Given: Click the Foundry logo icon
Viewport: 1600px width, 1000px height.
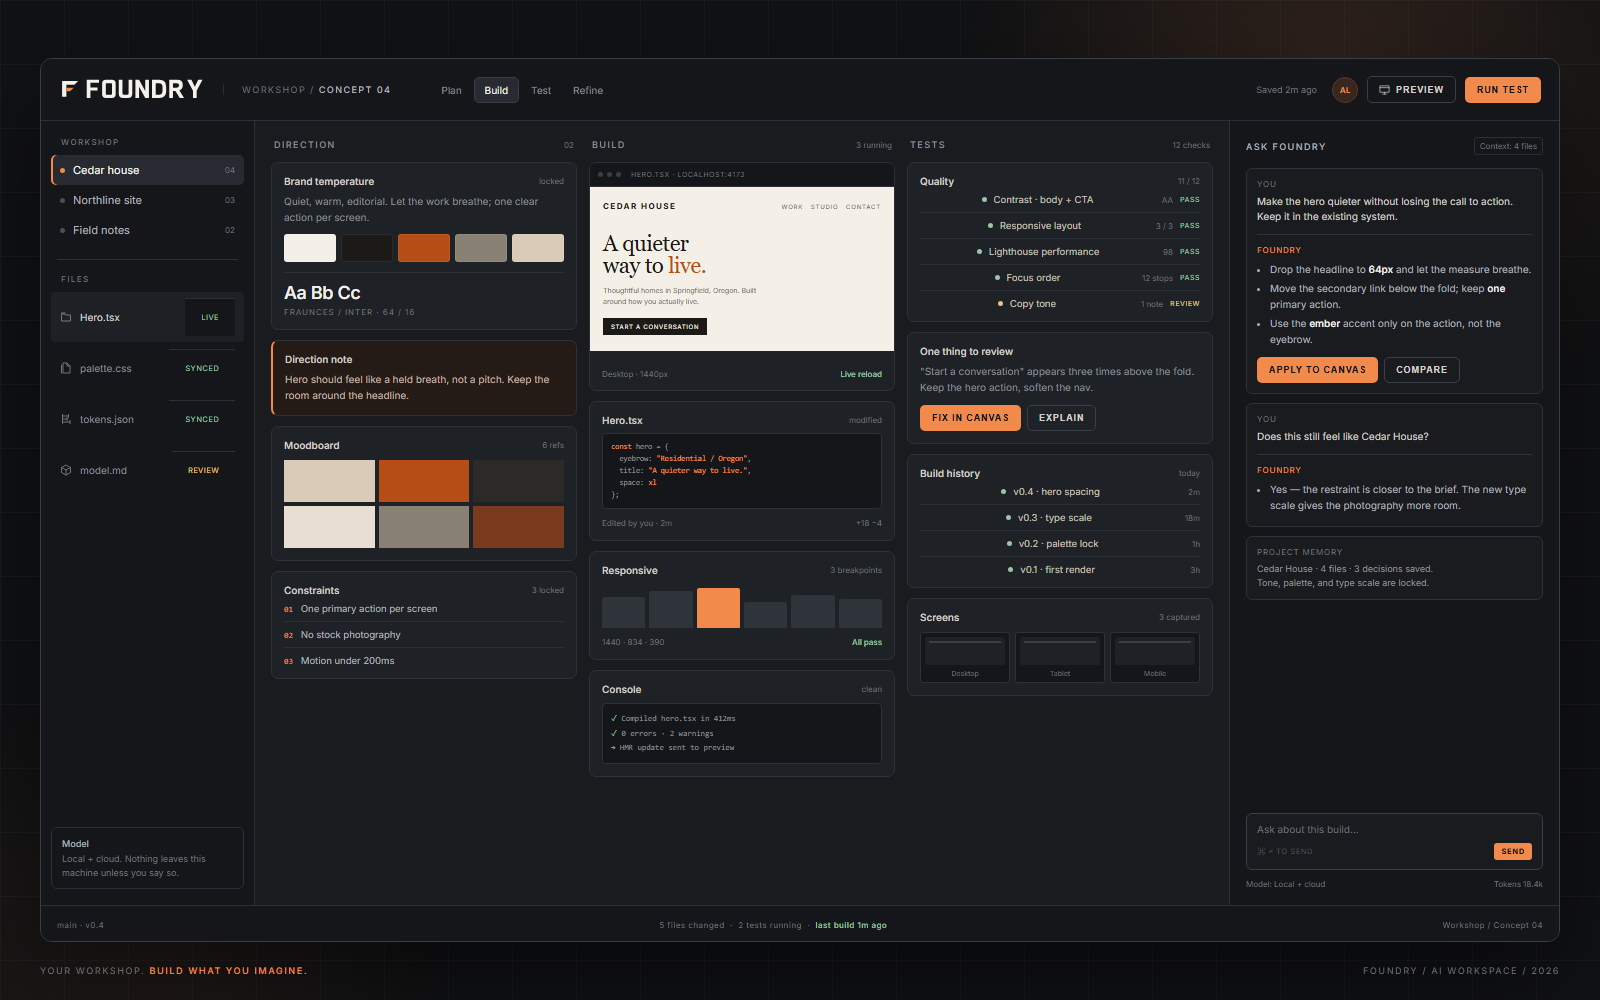Looking at the screenshot, I should pyautogui.click(x=69, y=89).
